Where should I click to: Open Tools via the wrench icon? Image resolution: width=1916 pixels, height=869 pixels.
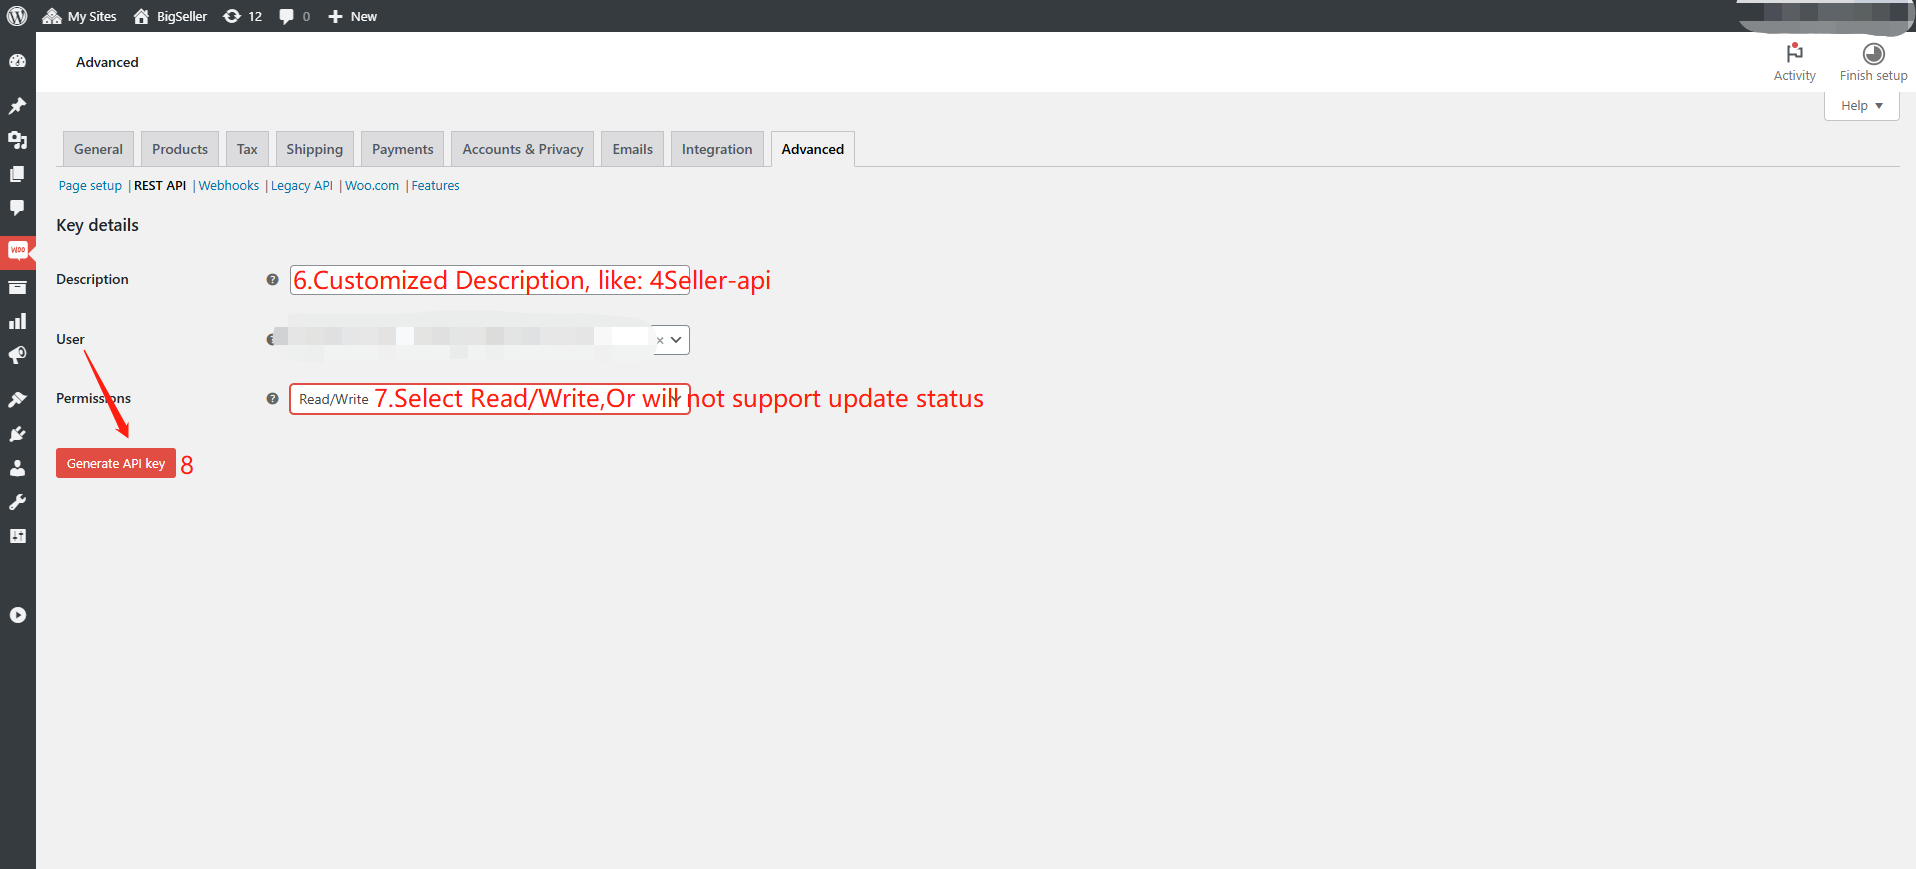pos(17,502)
